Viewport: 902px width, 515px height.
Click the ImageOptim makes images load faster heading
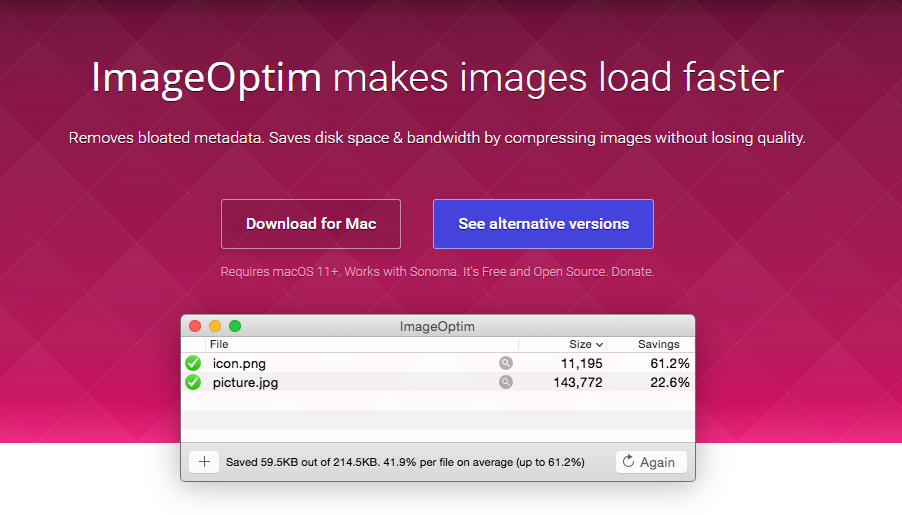(438, 78)
